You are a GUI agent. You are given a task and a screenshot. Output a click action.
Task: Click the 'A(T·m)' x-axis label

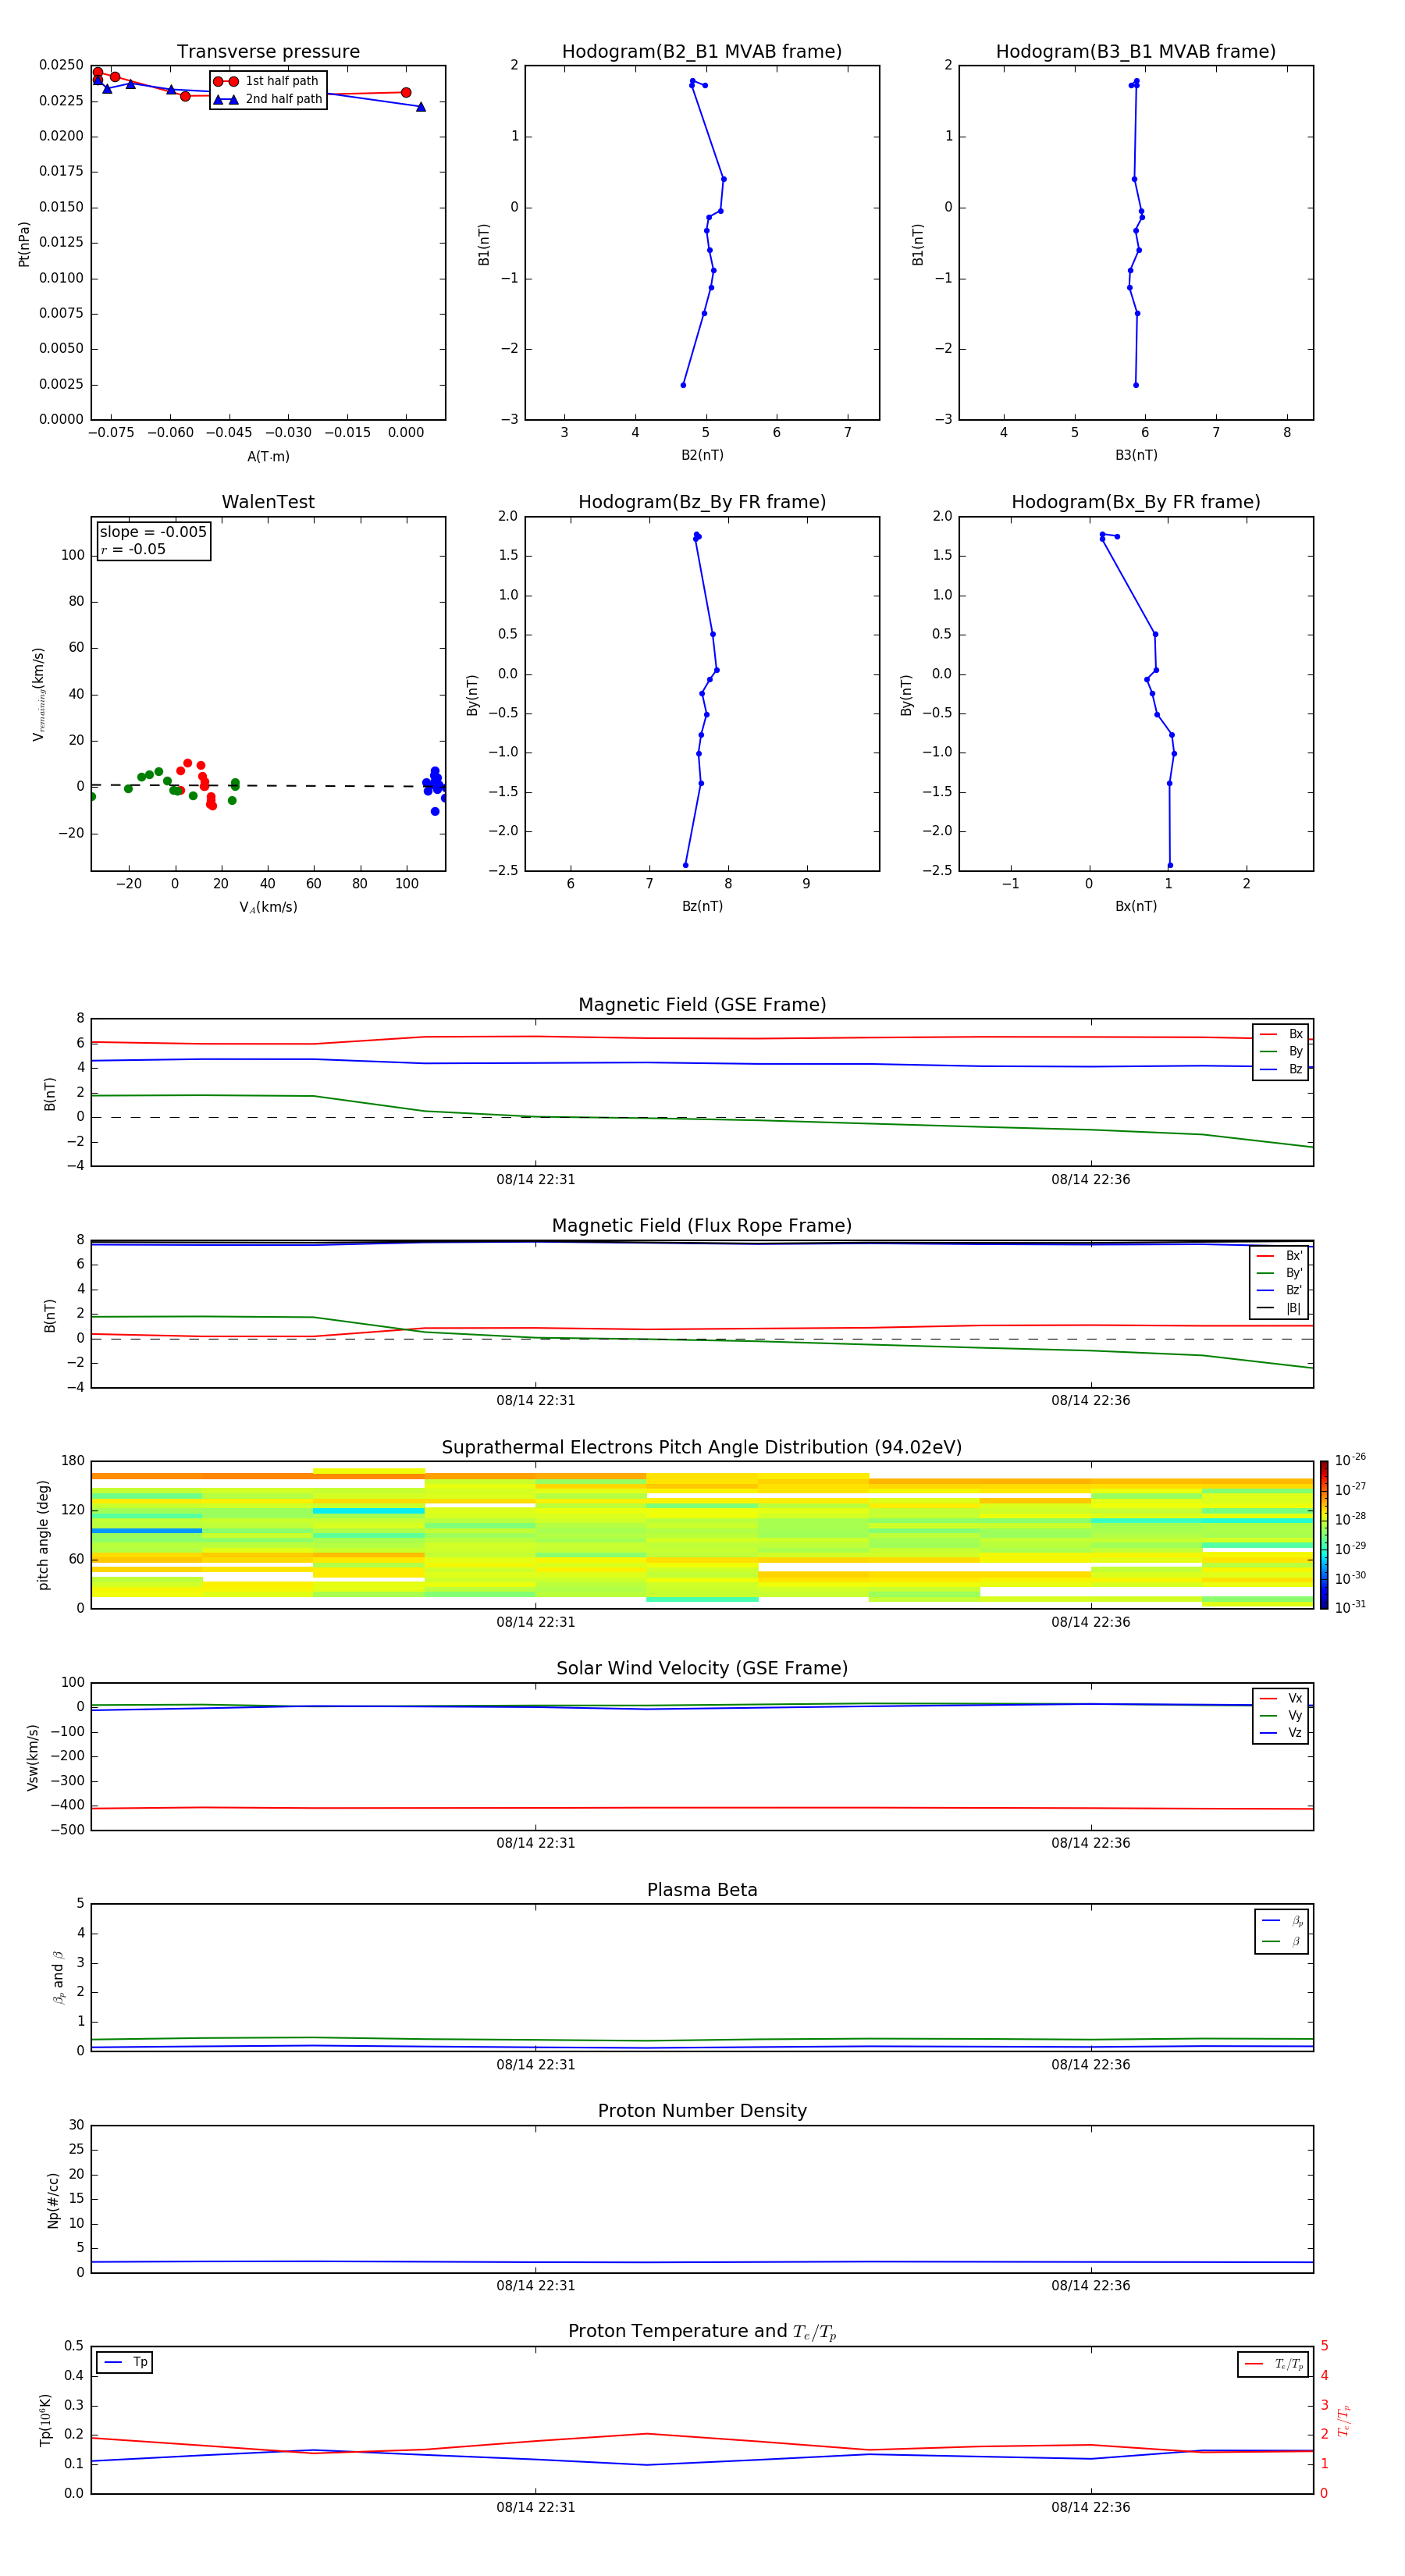pyautogui.click(x=268, y=457)
